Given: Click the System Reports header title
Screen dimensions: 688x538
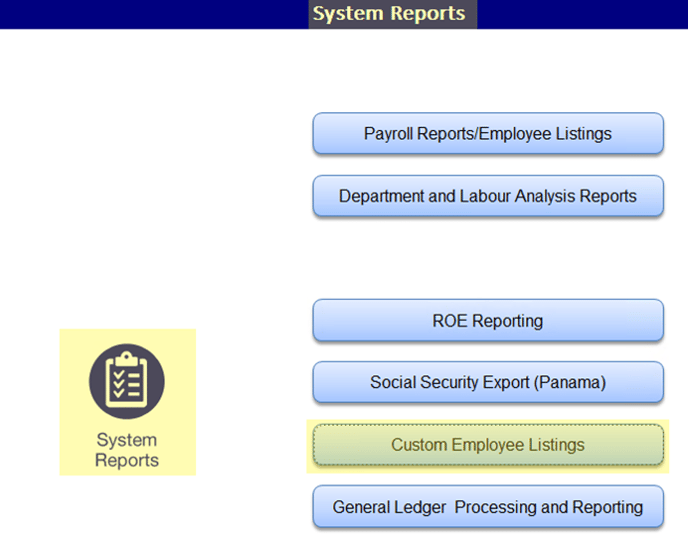Looking at the screenshot, I should click(x=389, y=14).
